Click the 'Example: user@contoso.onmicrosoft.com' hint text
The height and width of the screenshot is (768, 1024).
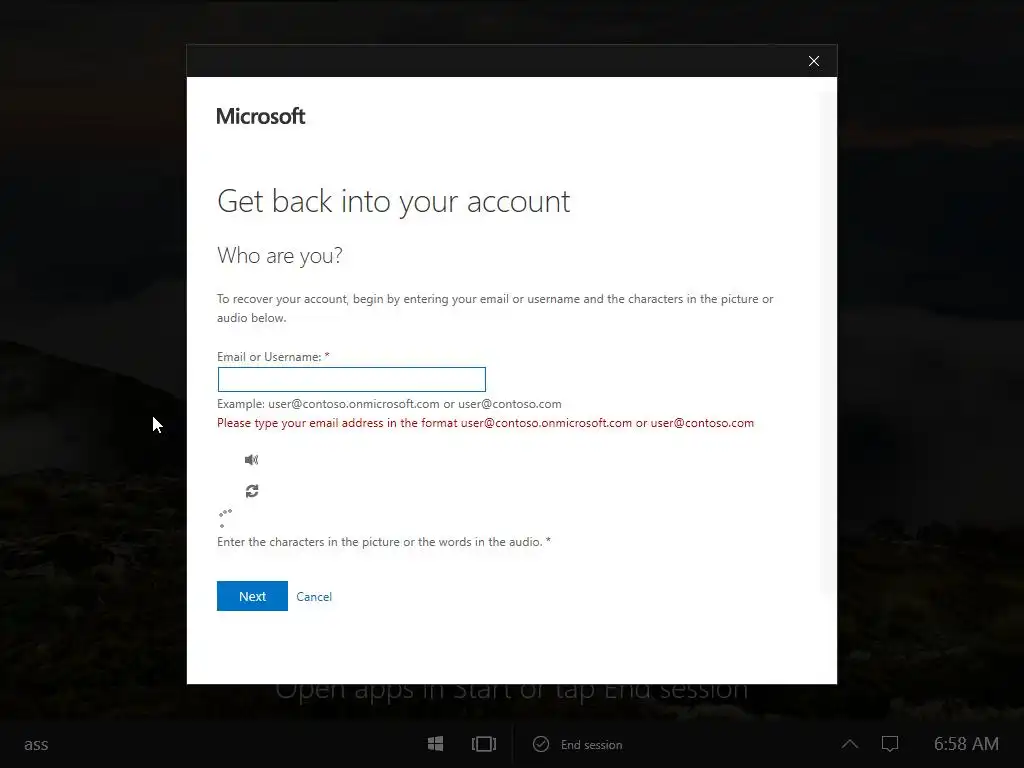pos(389,404)
